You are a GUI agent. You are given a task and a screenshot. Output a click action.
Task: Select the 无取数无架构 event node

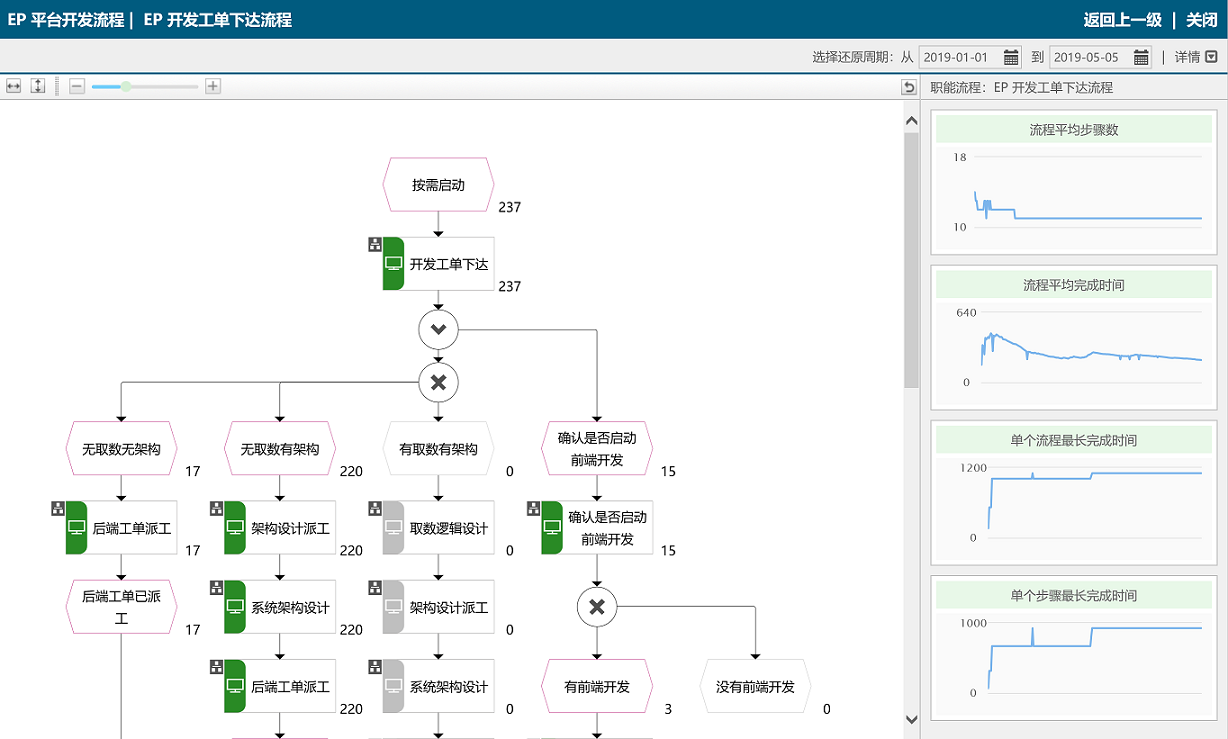(x=121, y=449)
